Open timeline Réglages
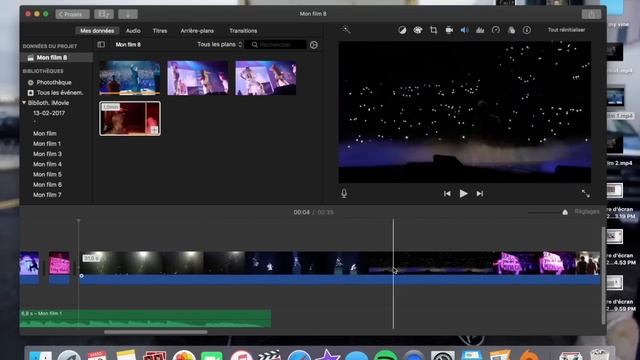640x360 pixels. coord(587,211)
